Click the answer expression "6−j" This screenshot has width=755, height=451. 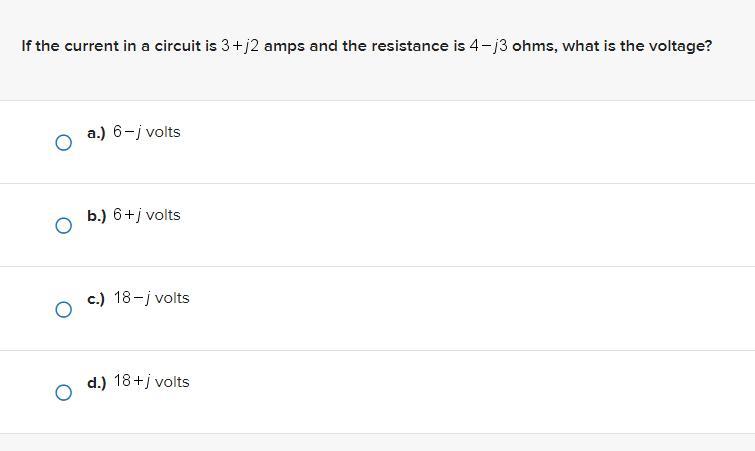127,132
